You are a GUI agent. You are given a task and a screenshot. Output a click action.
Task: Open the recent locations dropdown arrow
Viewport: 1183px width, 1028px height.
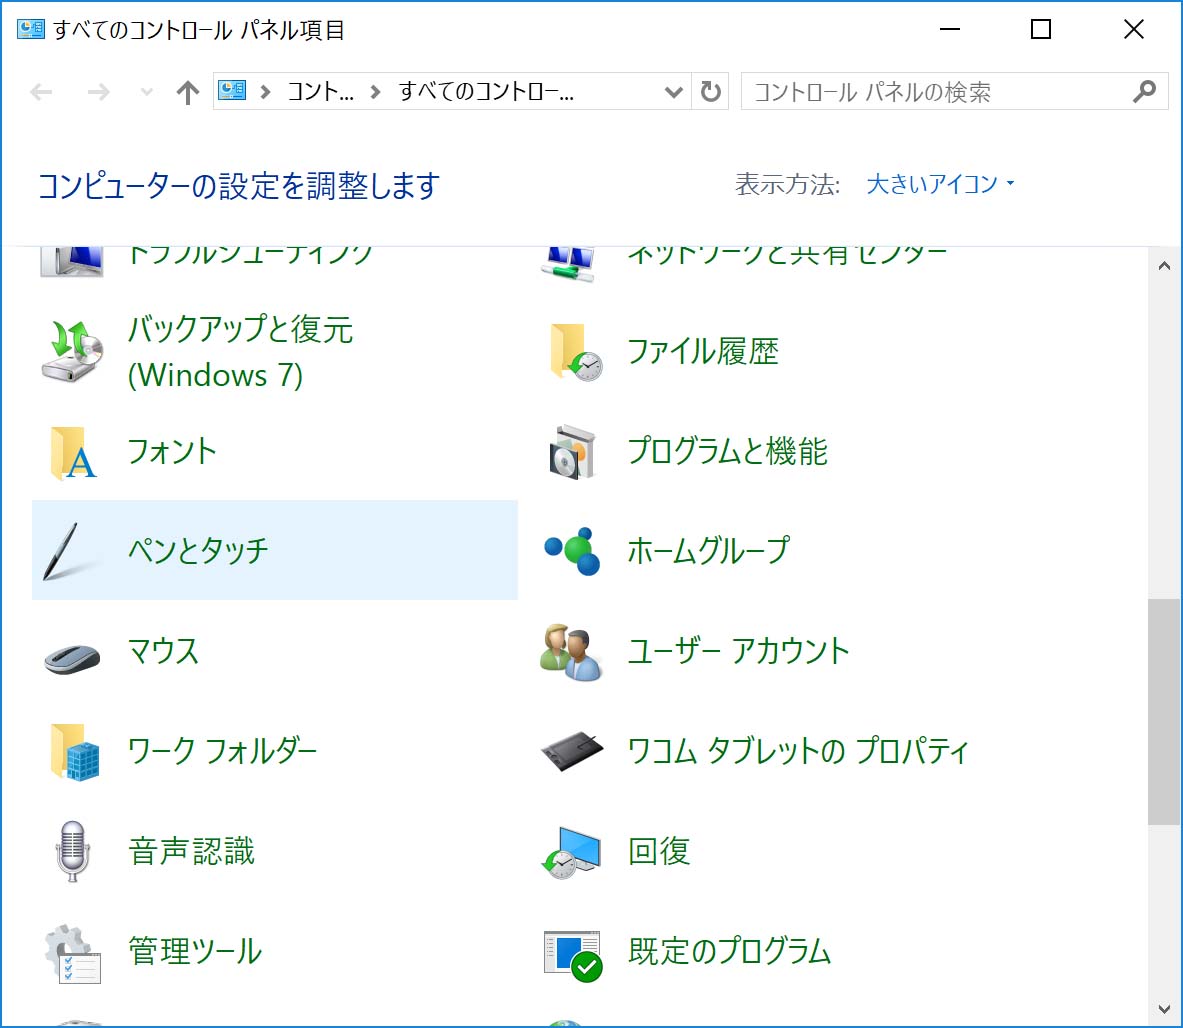point(146,92)
